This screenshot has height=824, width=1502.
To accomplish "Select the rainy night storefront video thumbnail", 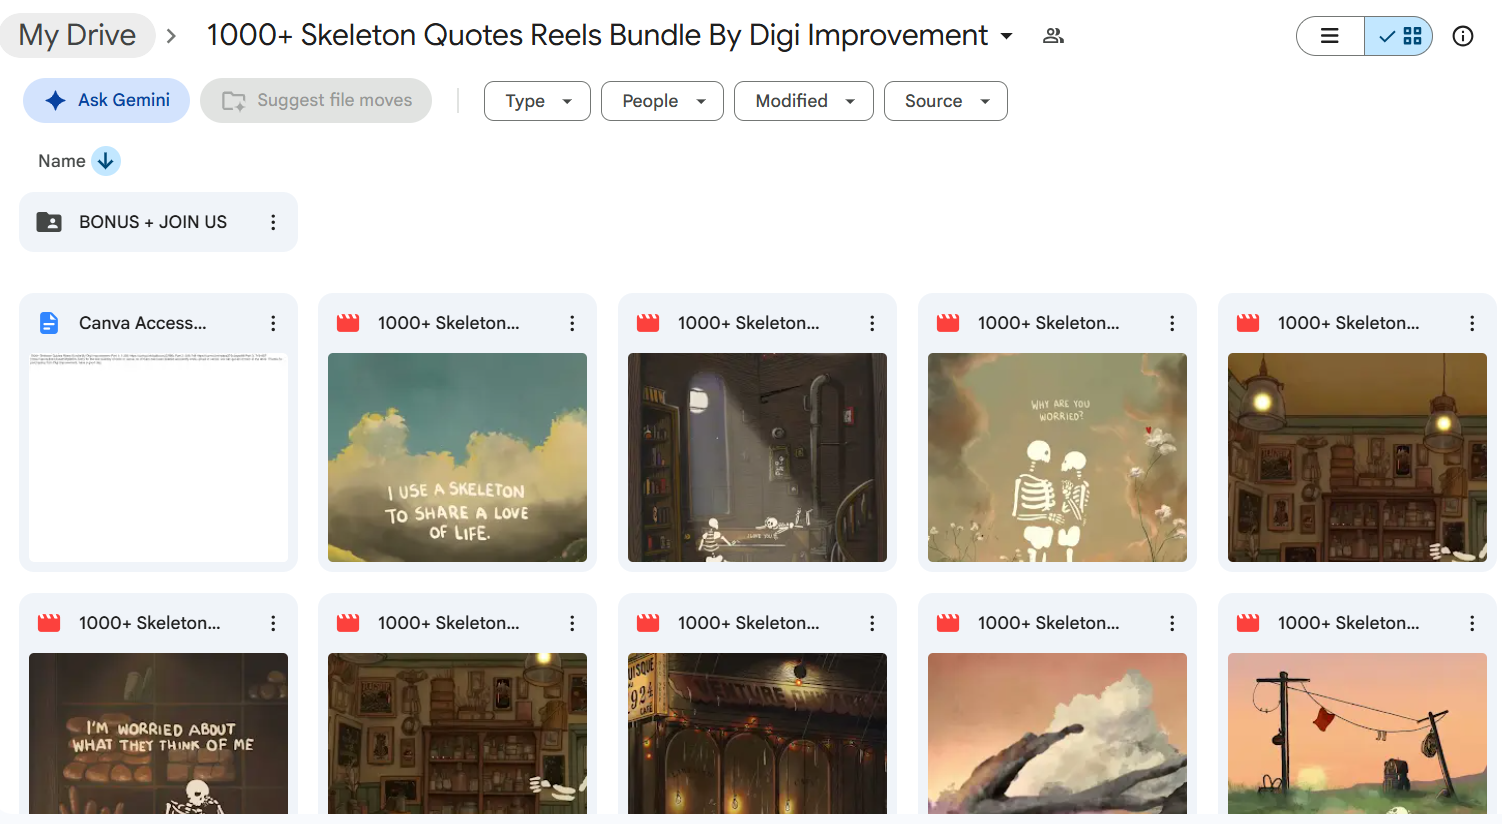I will point(757,733).
